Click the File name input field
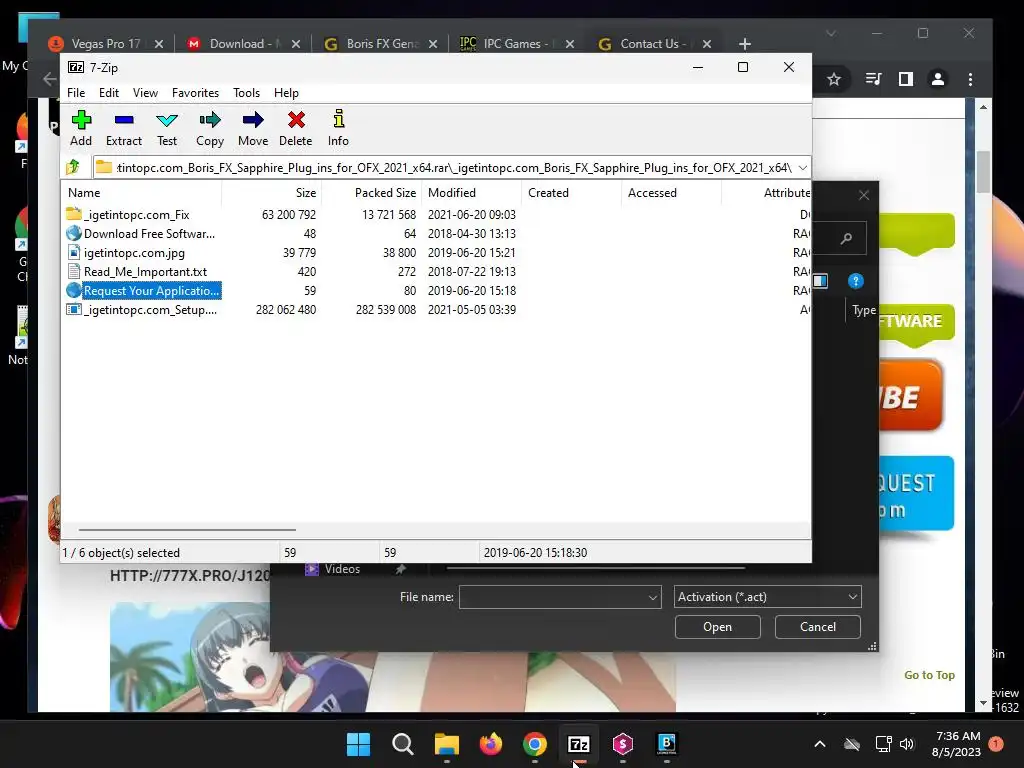Image resolution: width=1024 pixels, height=768 pixels. click(x=560, y=597)
